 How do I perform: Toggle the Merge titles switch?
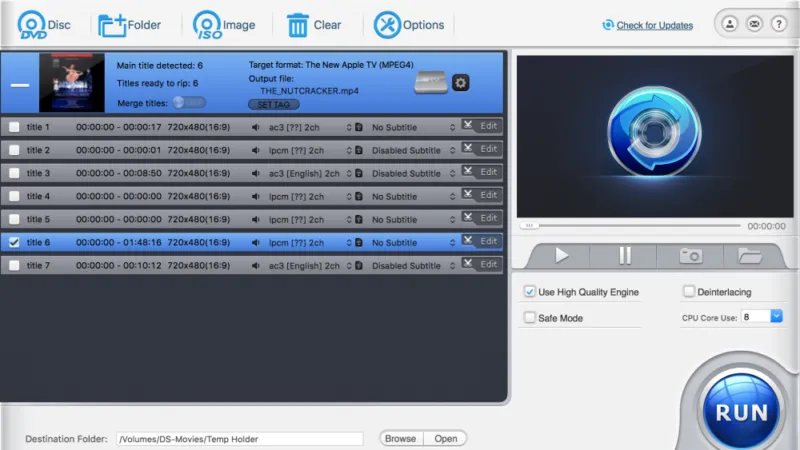[x=189, y=103]
